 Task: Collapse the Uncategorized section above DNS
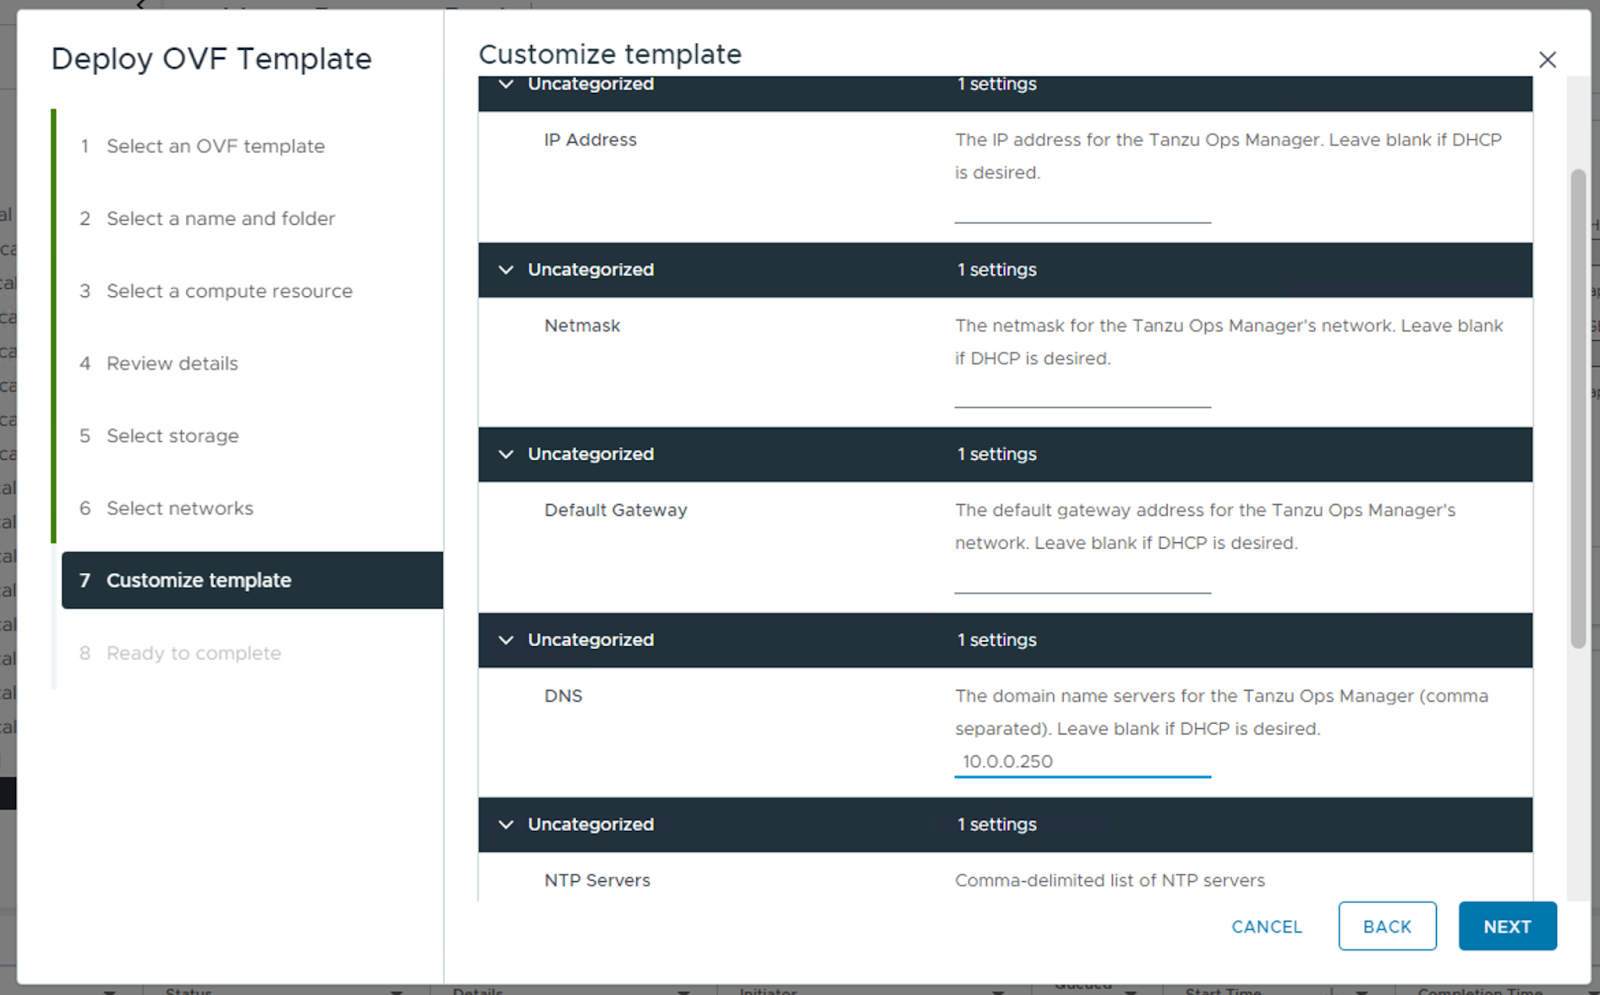click(x=506, y=640)
